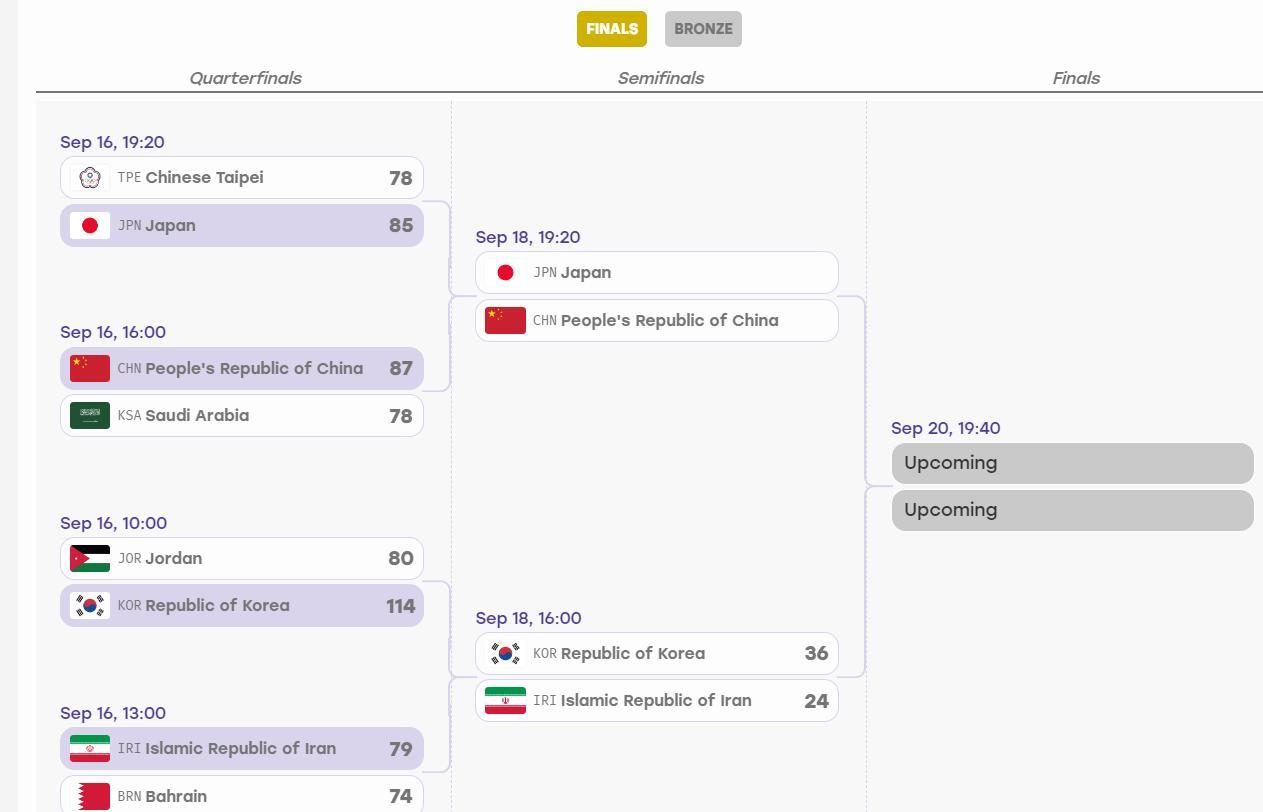The image size is (1263, 812).
Task: Click the Bahrain flag icon
Action: (90, 796)
